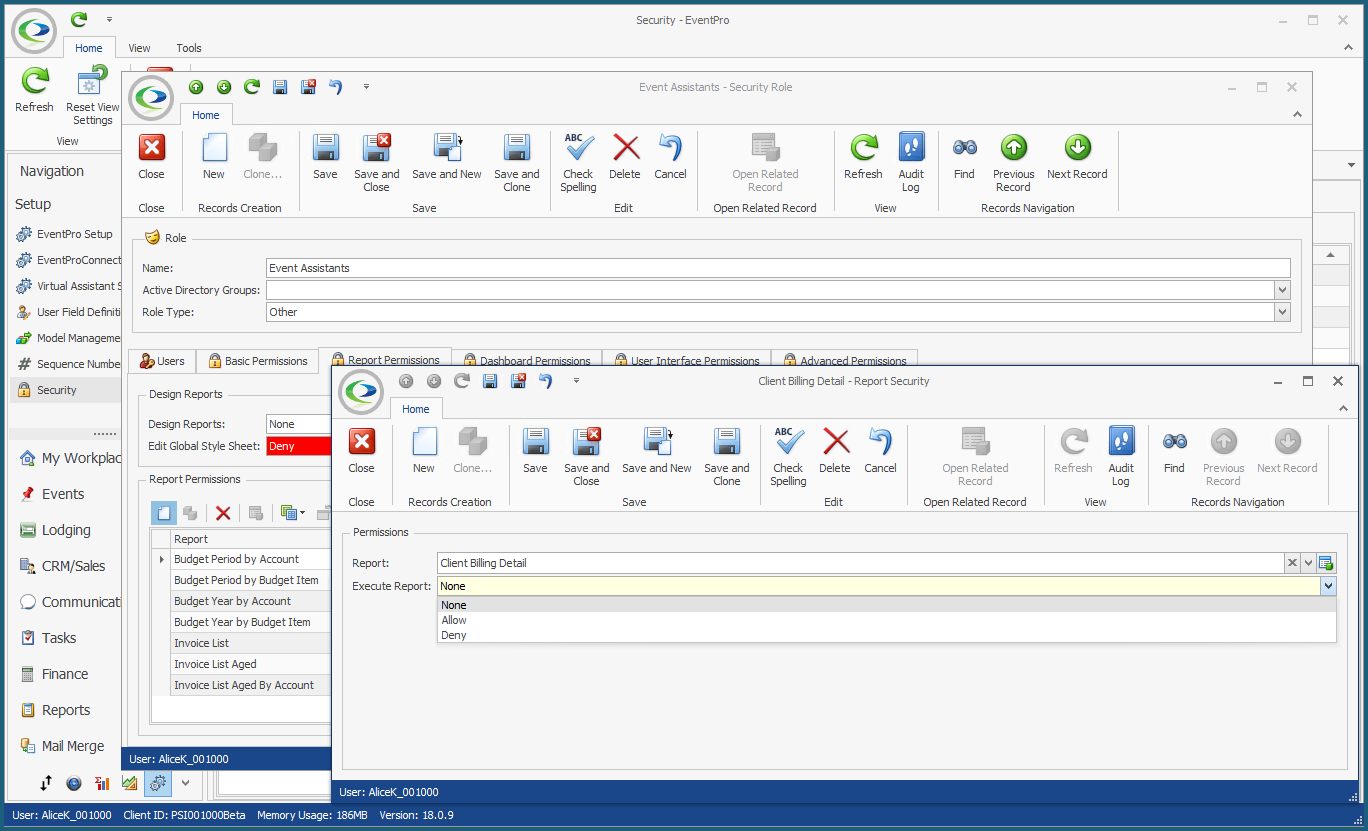This screenshot has width=1368, height=831.
Task: Click new item icon in Report Permissions toolbar
Action: 164,513
